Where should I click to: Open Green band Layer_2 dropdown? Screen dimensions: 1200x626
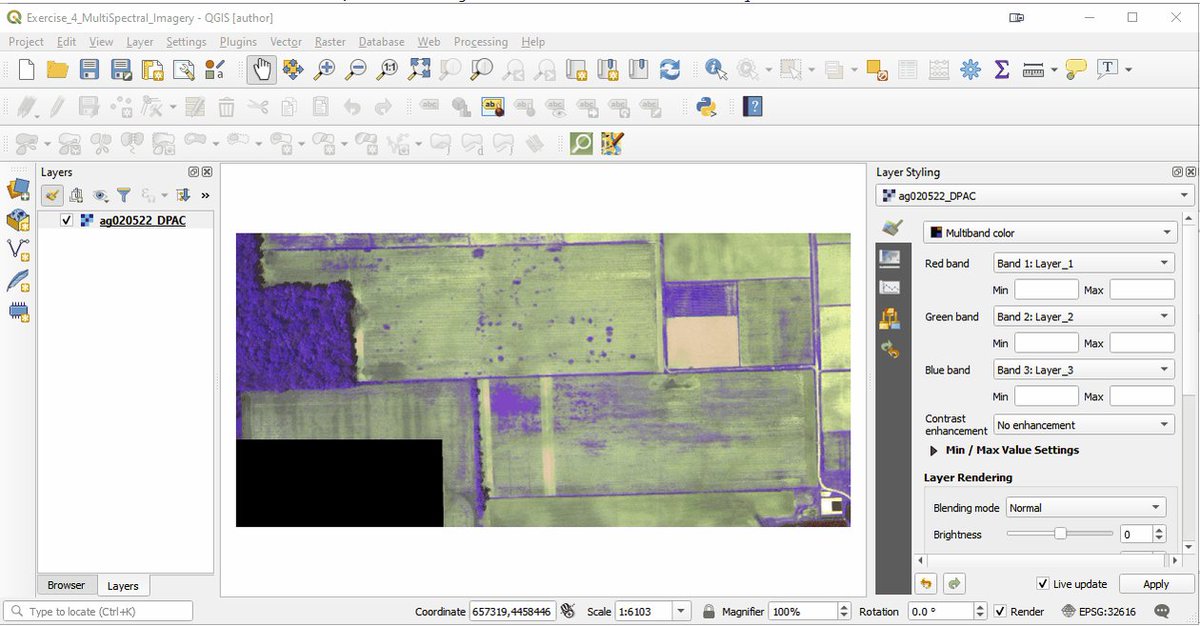coord(1083,316)
